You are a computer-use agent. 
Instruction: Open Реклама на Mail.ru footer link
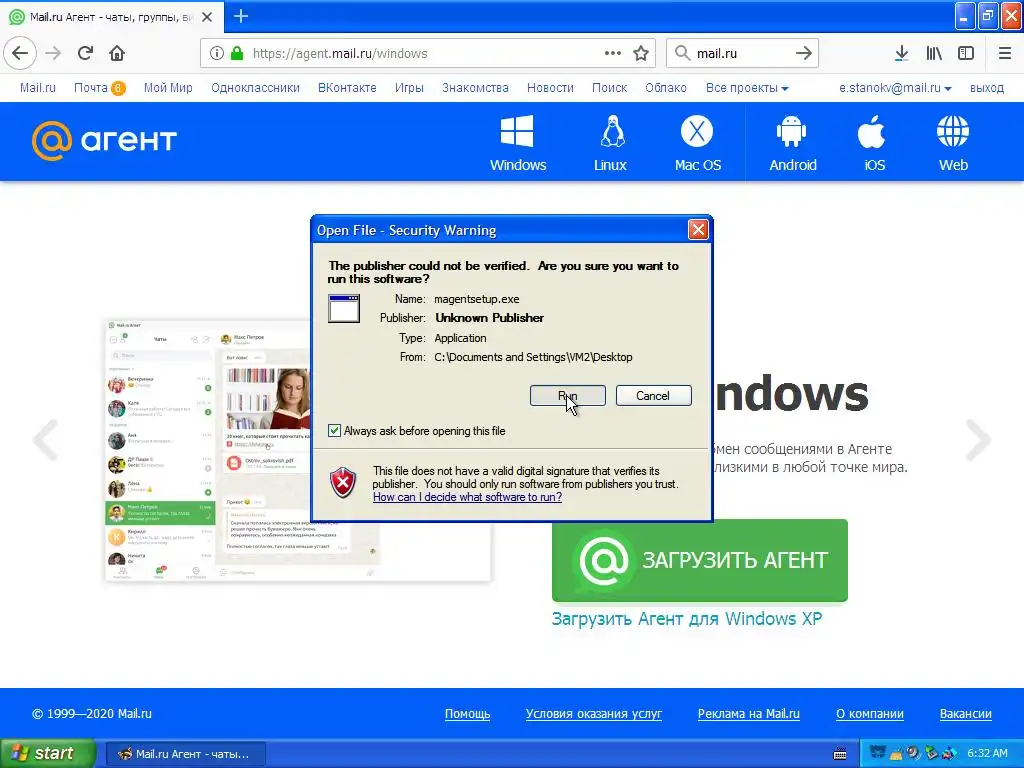(x=748, y=714)
